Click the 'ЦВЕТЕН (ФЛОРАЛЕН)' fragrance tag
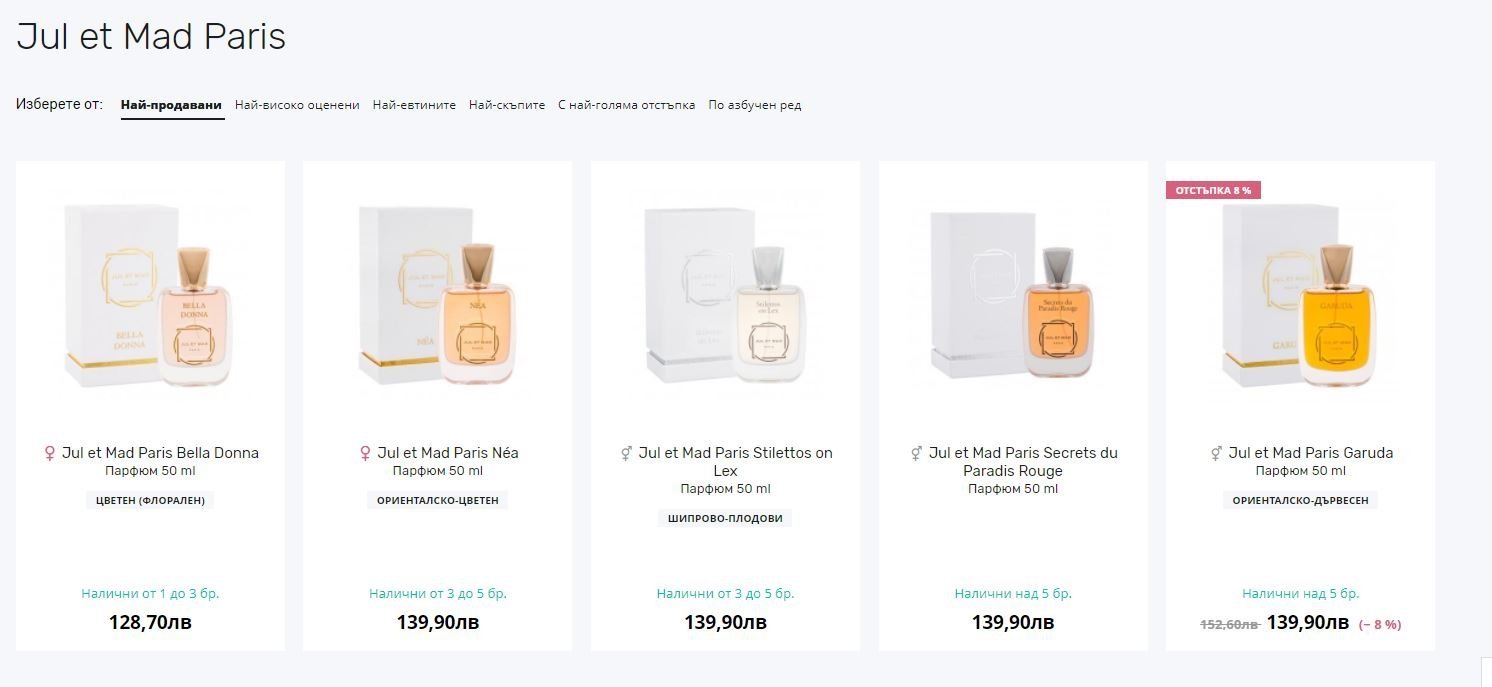This screenshot has width=1492, height=687. click(x=150, y=500)
